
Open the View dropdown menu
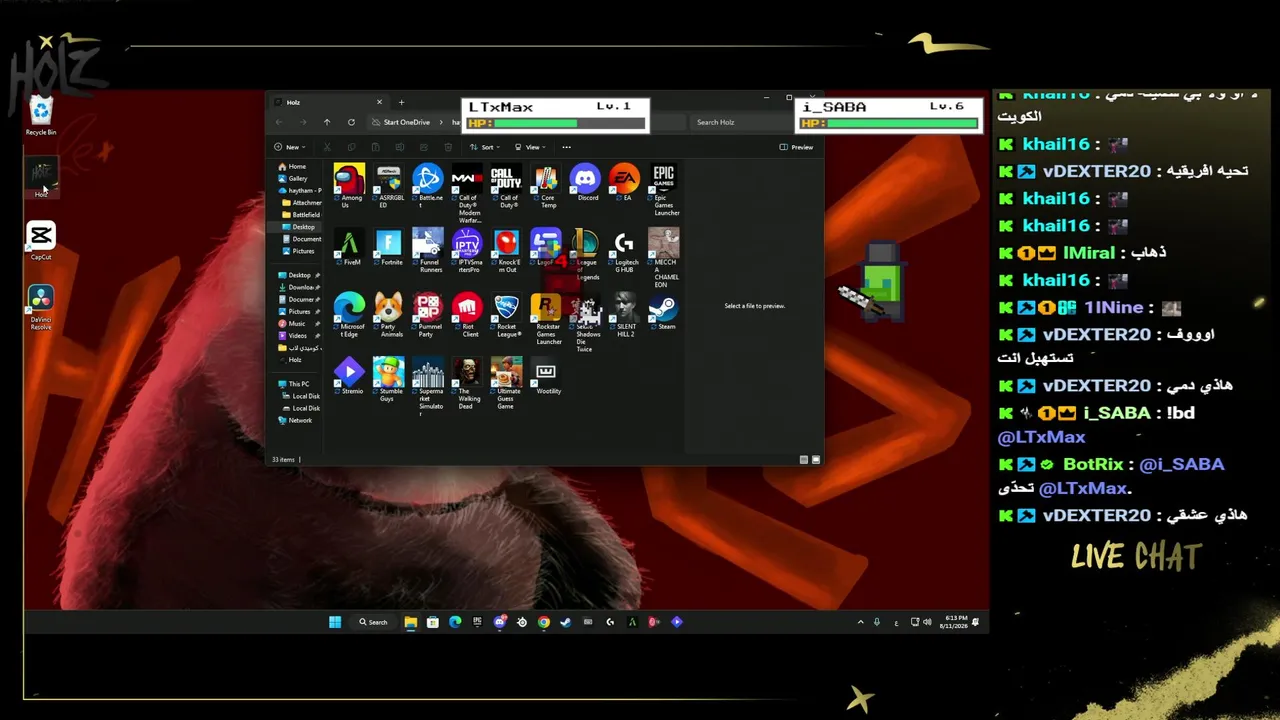point(531,147)
